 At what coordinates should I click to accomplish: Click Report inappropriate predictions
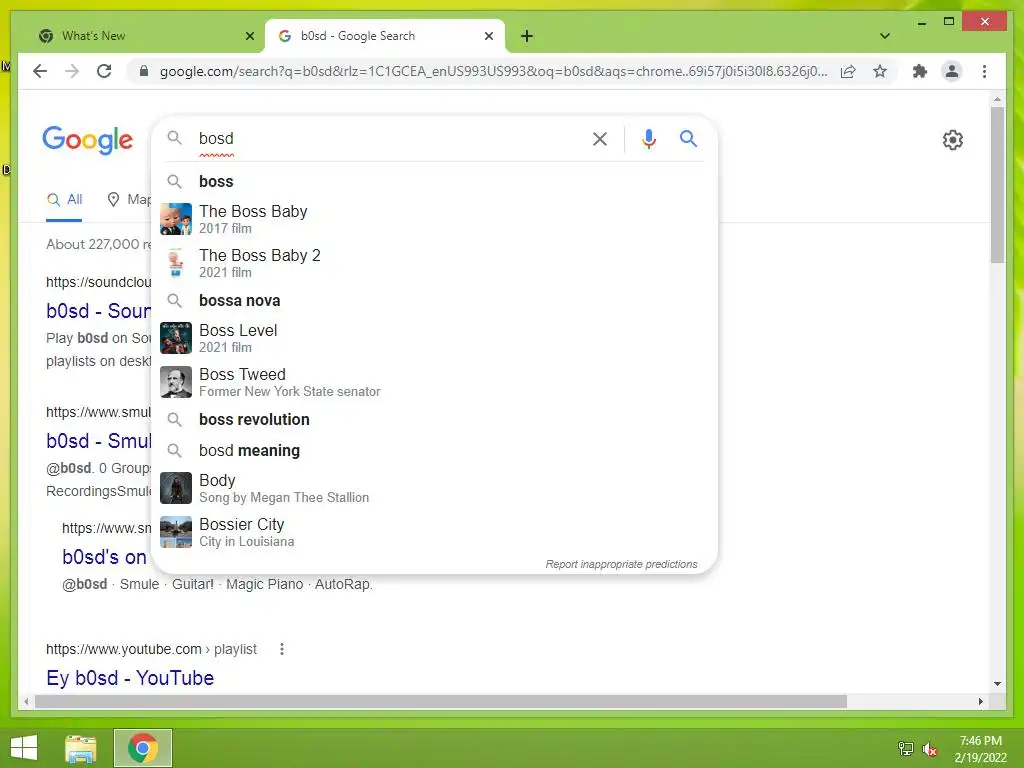point(621,564)
